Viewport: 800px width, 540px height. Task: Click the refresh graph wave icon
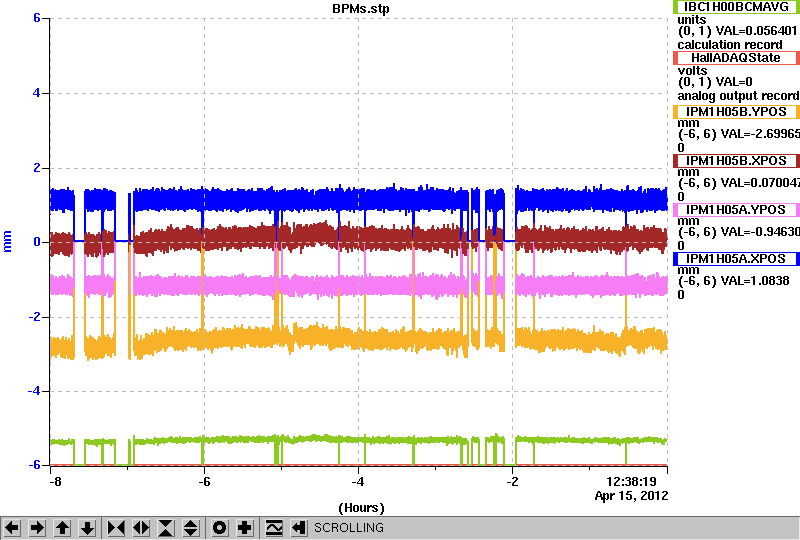[274, 528]
